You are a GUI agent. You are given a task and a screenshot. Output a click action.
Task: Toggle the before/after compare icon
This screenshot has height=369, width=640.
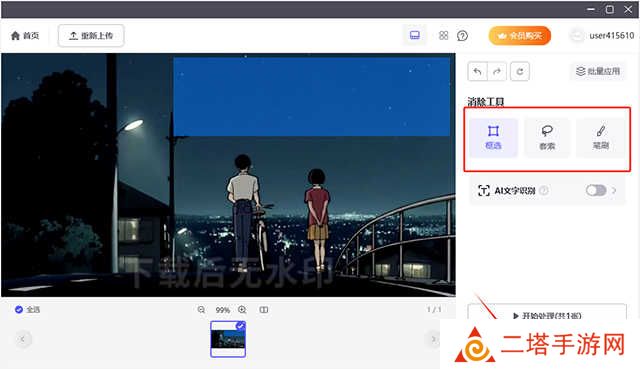pyautogui.click(x=264, y=310)
